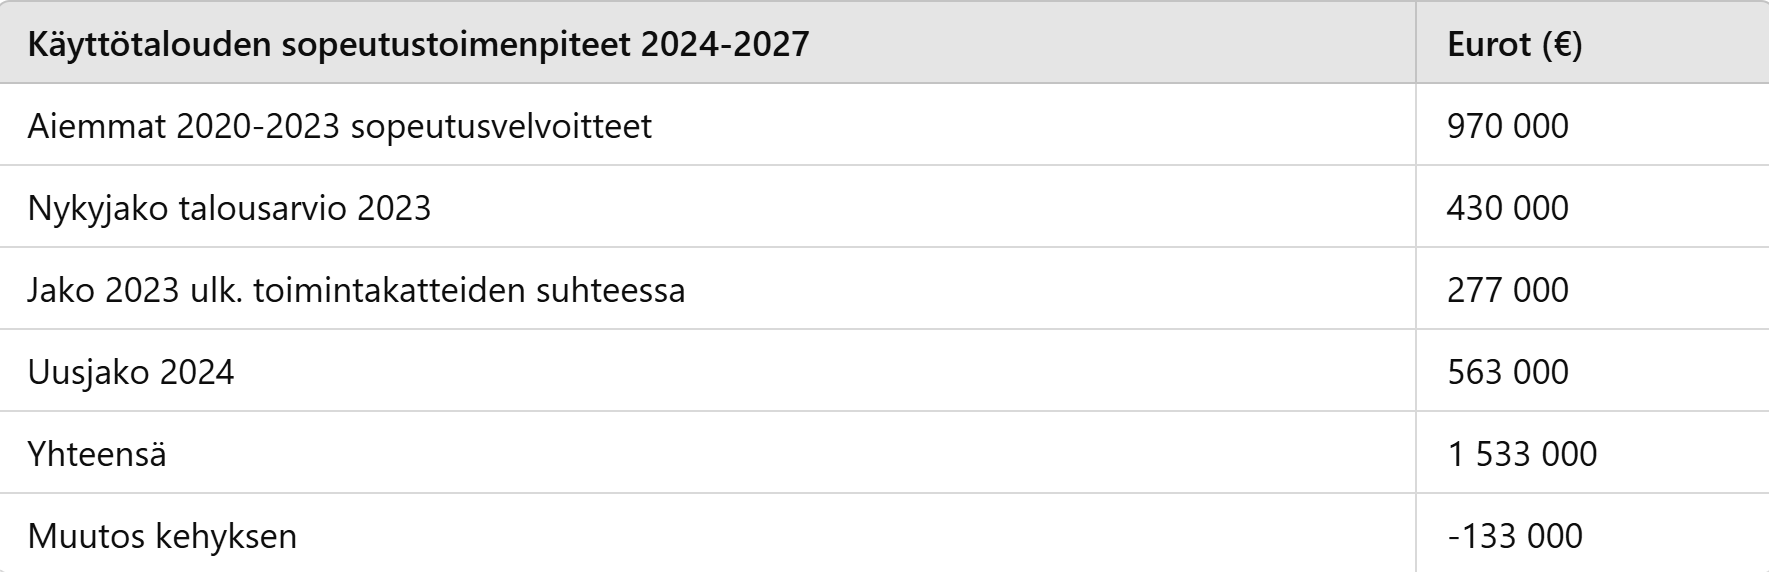
Task: Select Jako 2023 ulk. toimintakatteiden suhteessa cell
Action: click(708, 289)
